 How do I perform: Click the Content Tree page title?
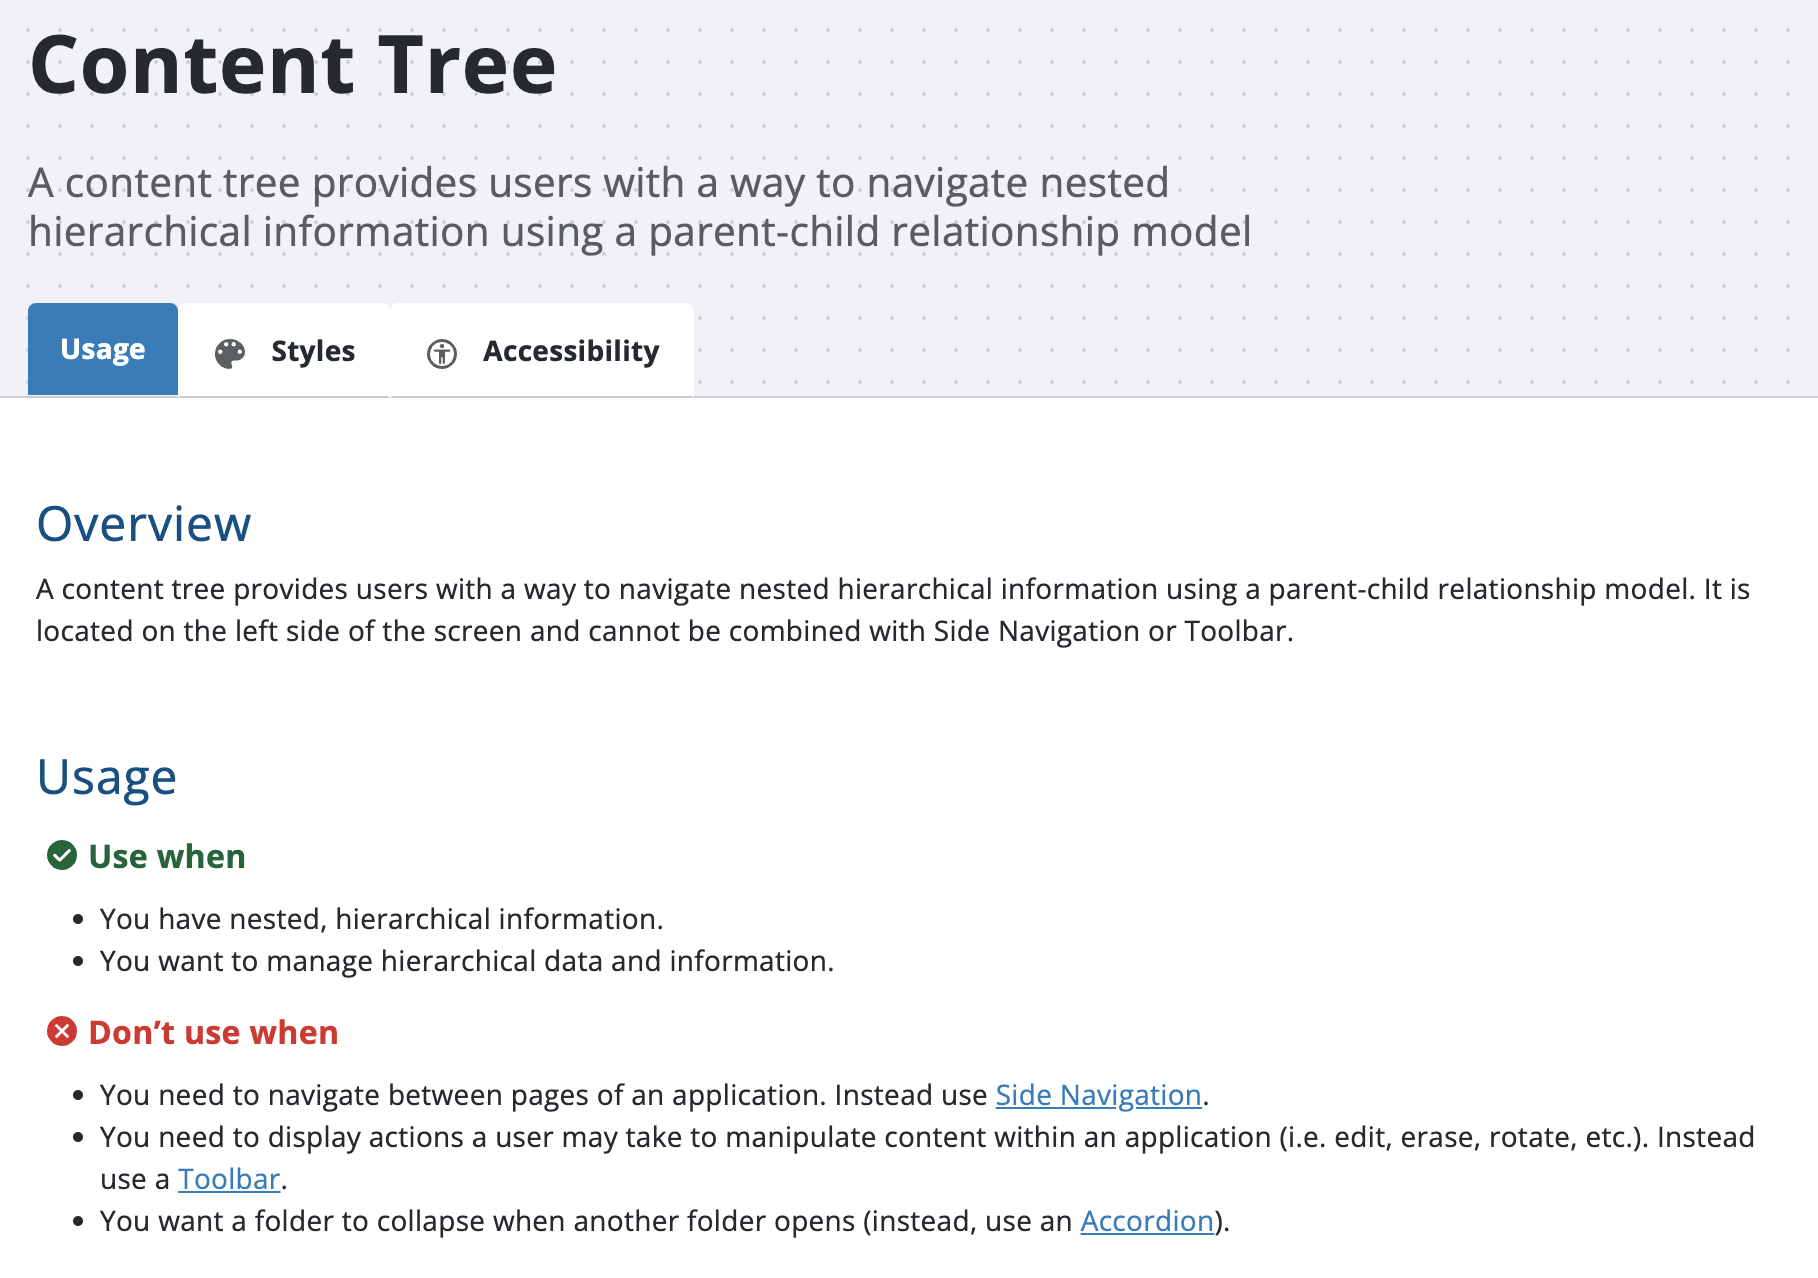tap(293, 66)
